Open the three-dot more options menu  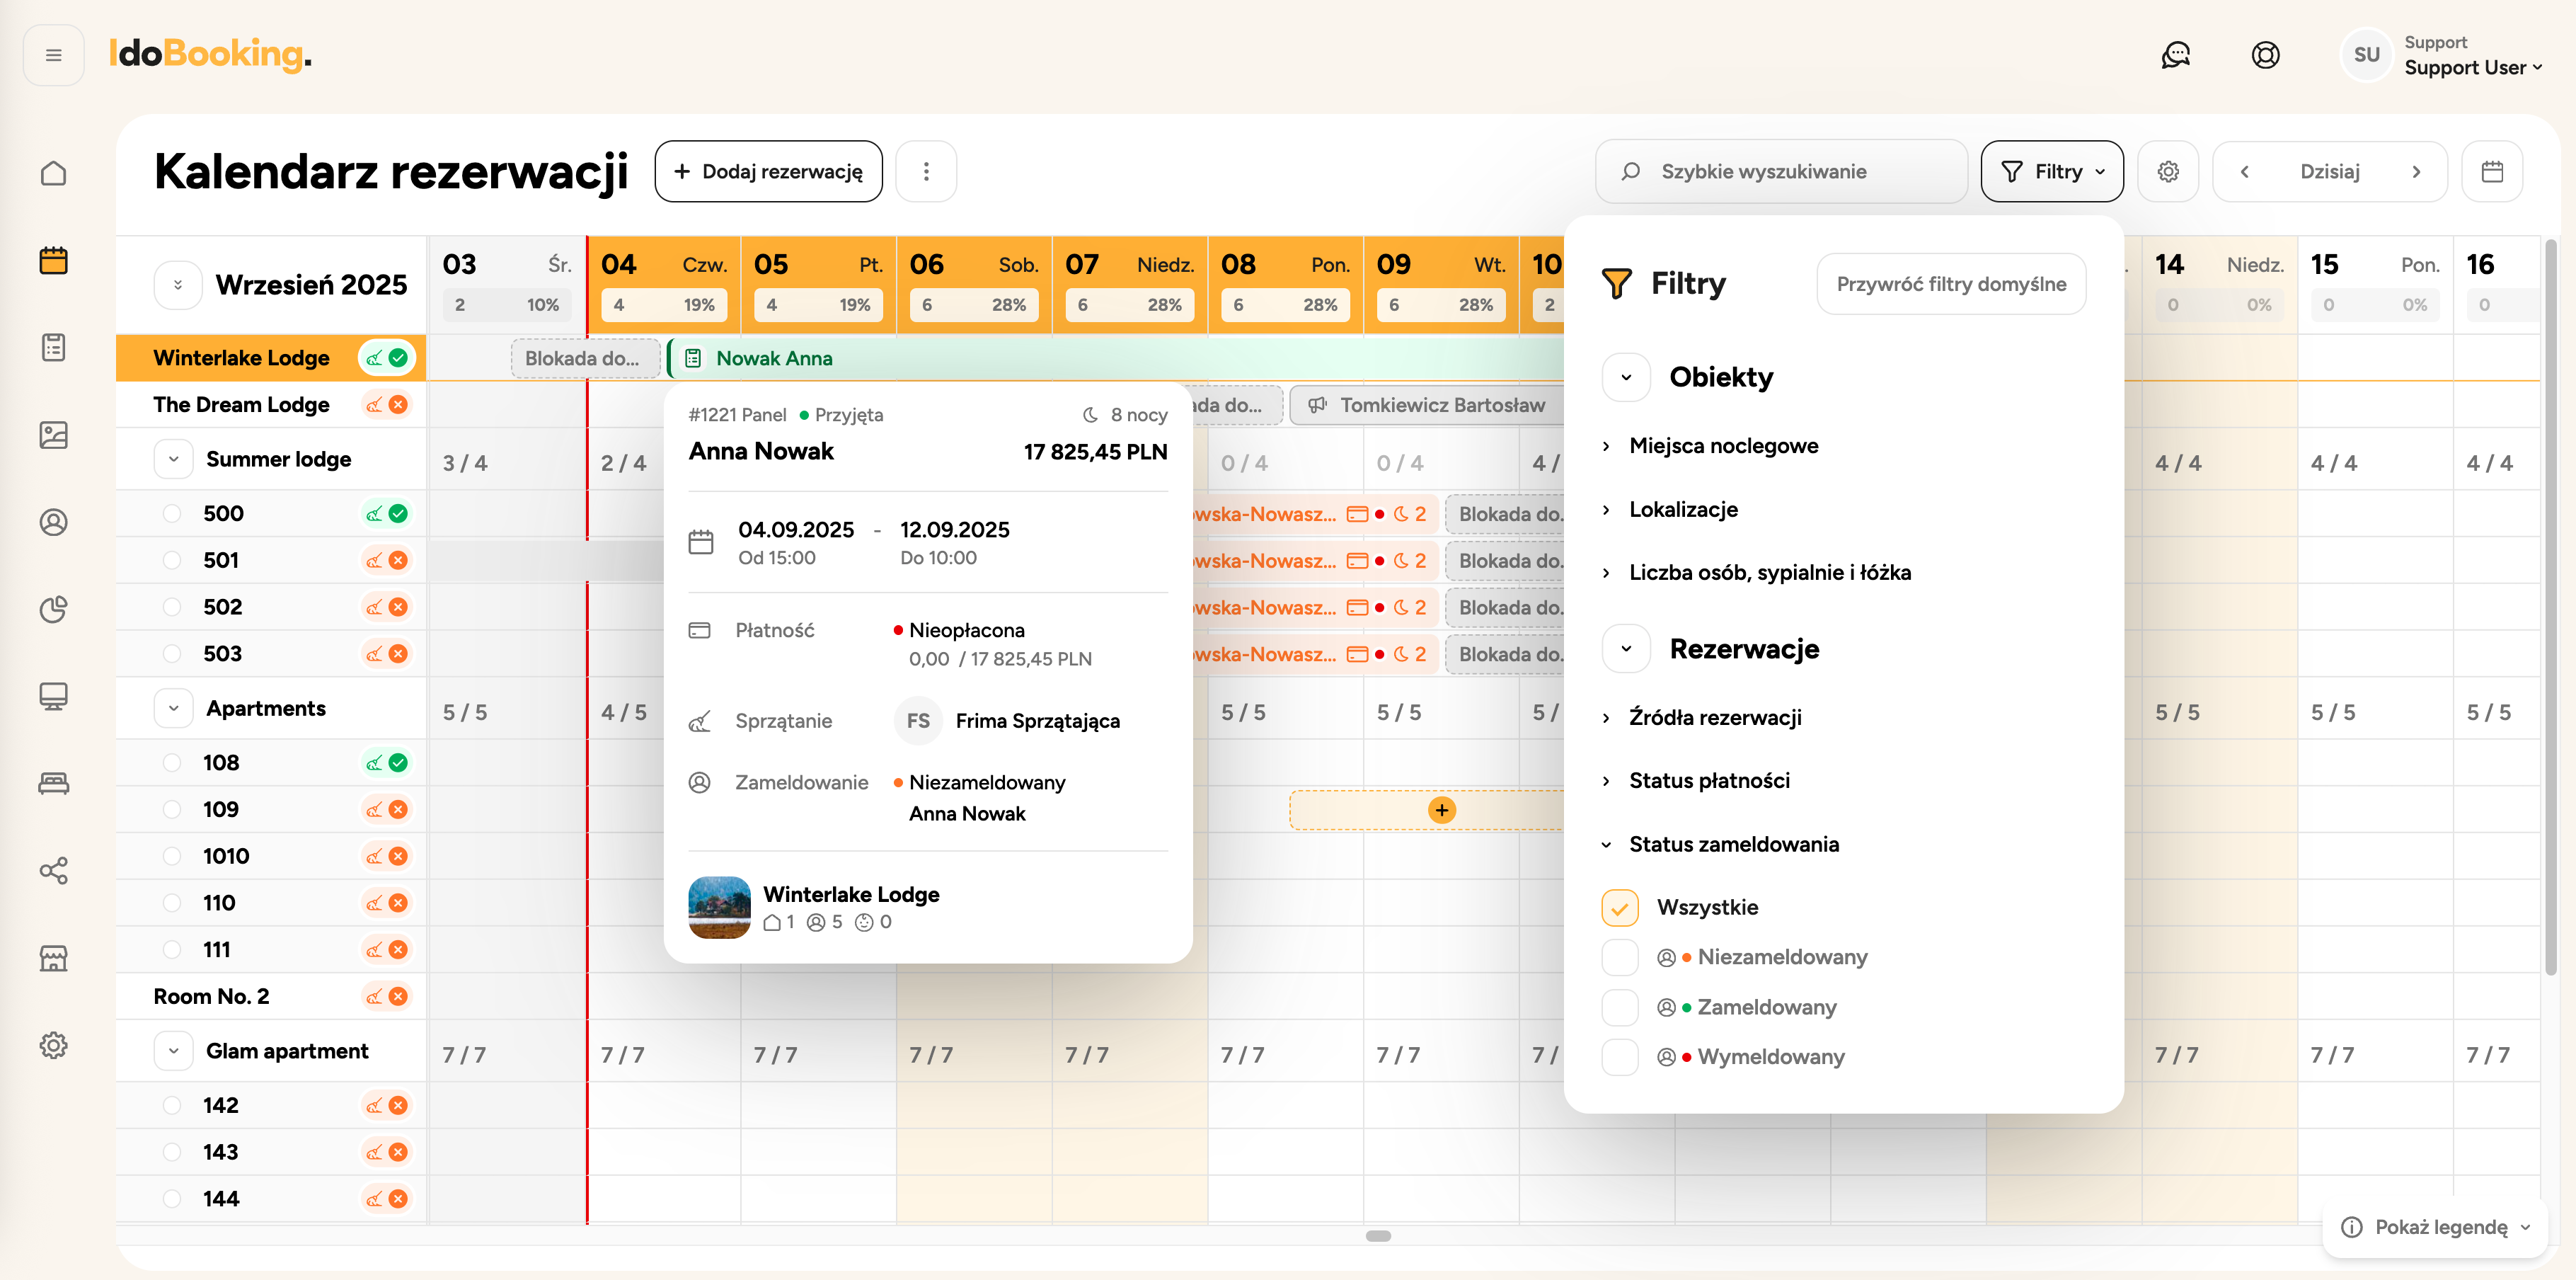(926, 171)
